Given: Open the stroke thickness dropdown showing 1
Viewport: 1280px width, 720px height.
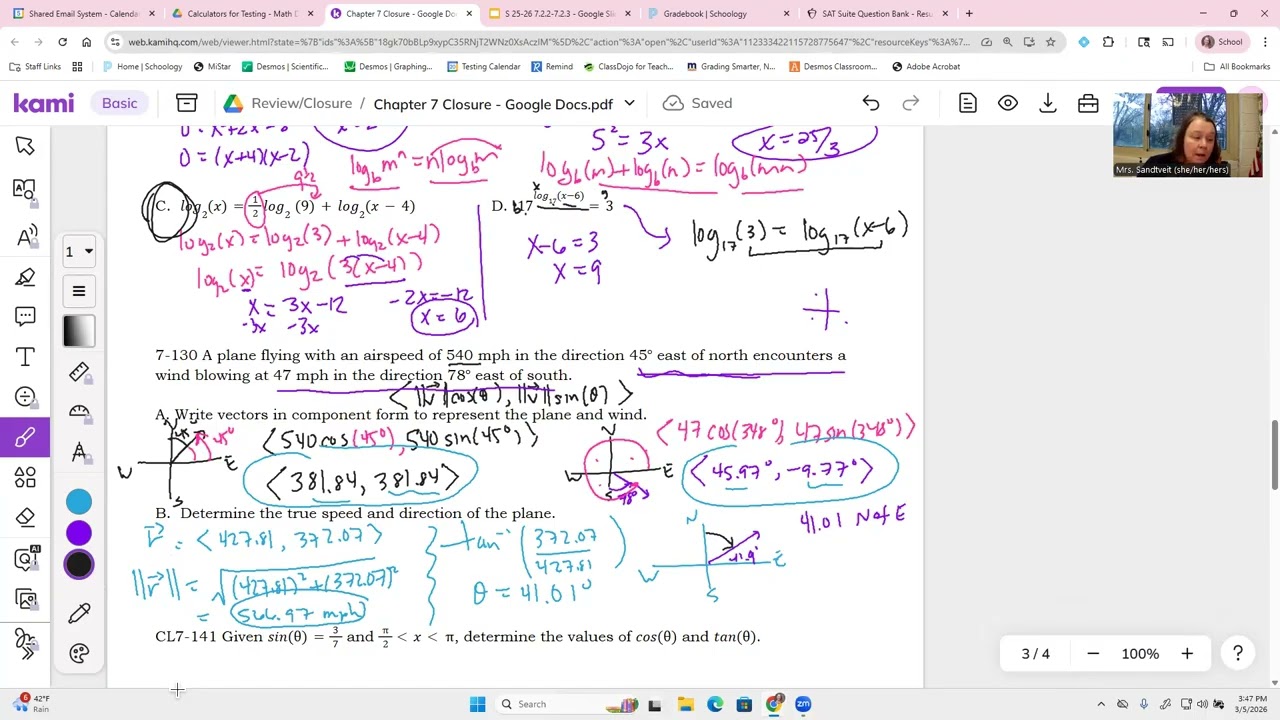Looking at the screenshot, I should tap(79, 252).
